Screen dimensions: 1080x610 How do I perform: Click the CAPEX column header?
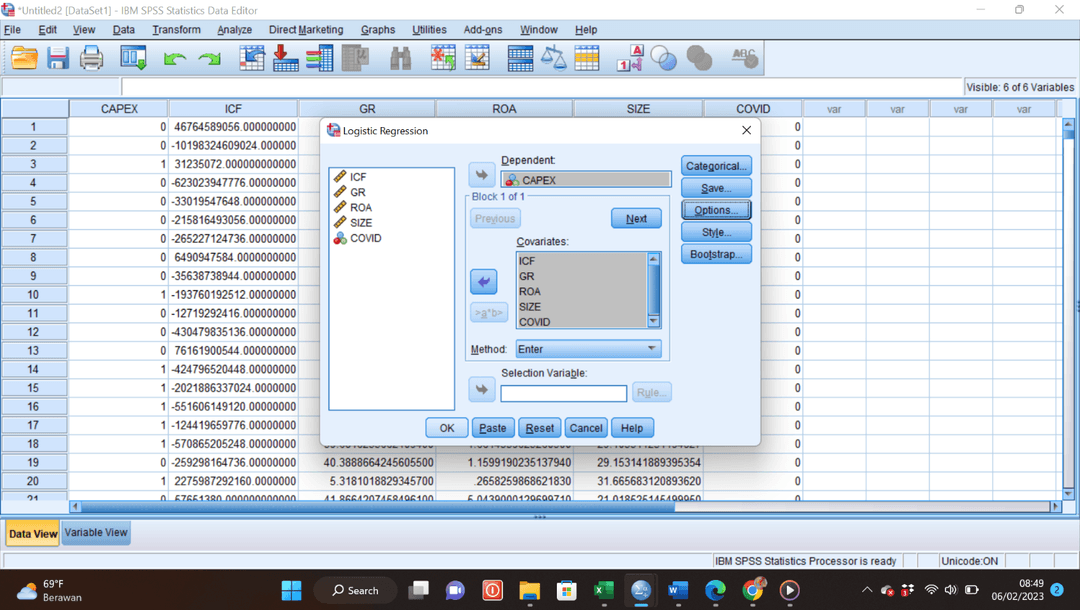[119, 109]
